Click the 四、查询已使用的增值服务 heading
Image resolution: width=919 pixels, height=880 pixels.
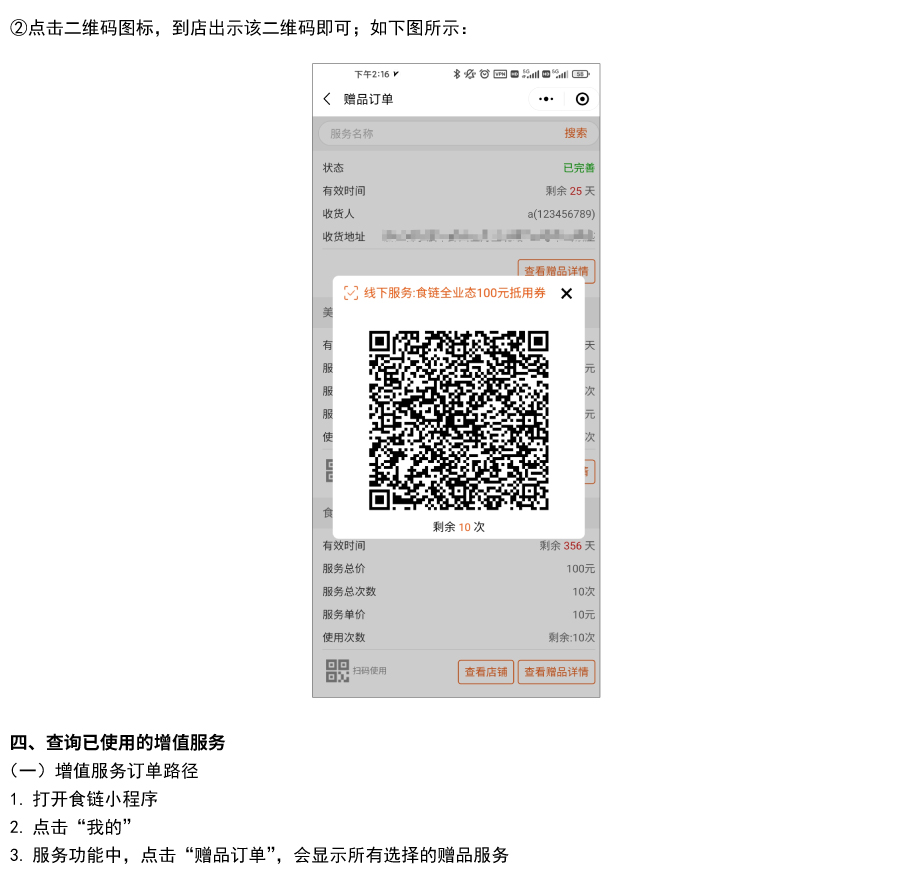(118, 742)
